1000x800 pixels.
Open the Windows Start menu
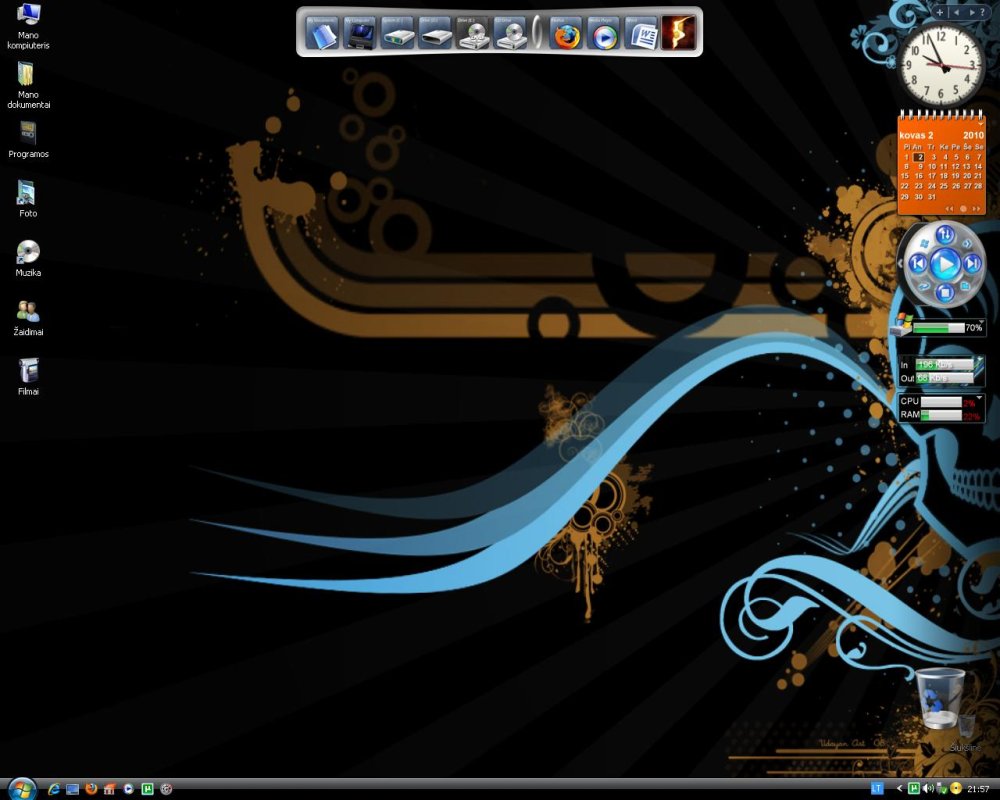20,788
